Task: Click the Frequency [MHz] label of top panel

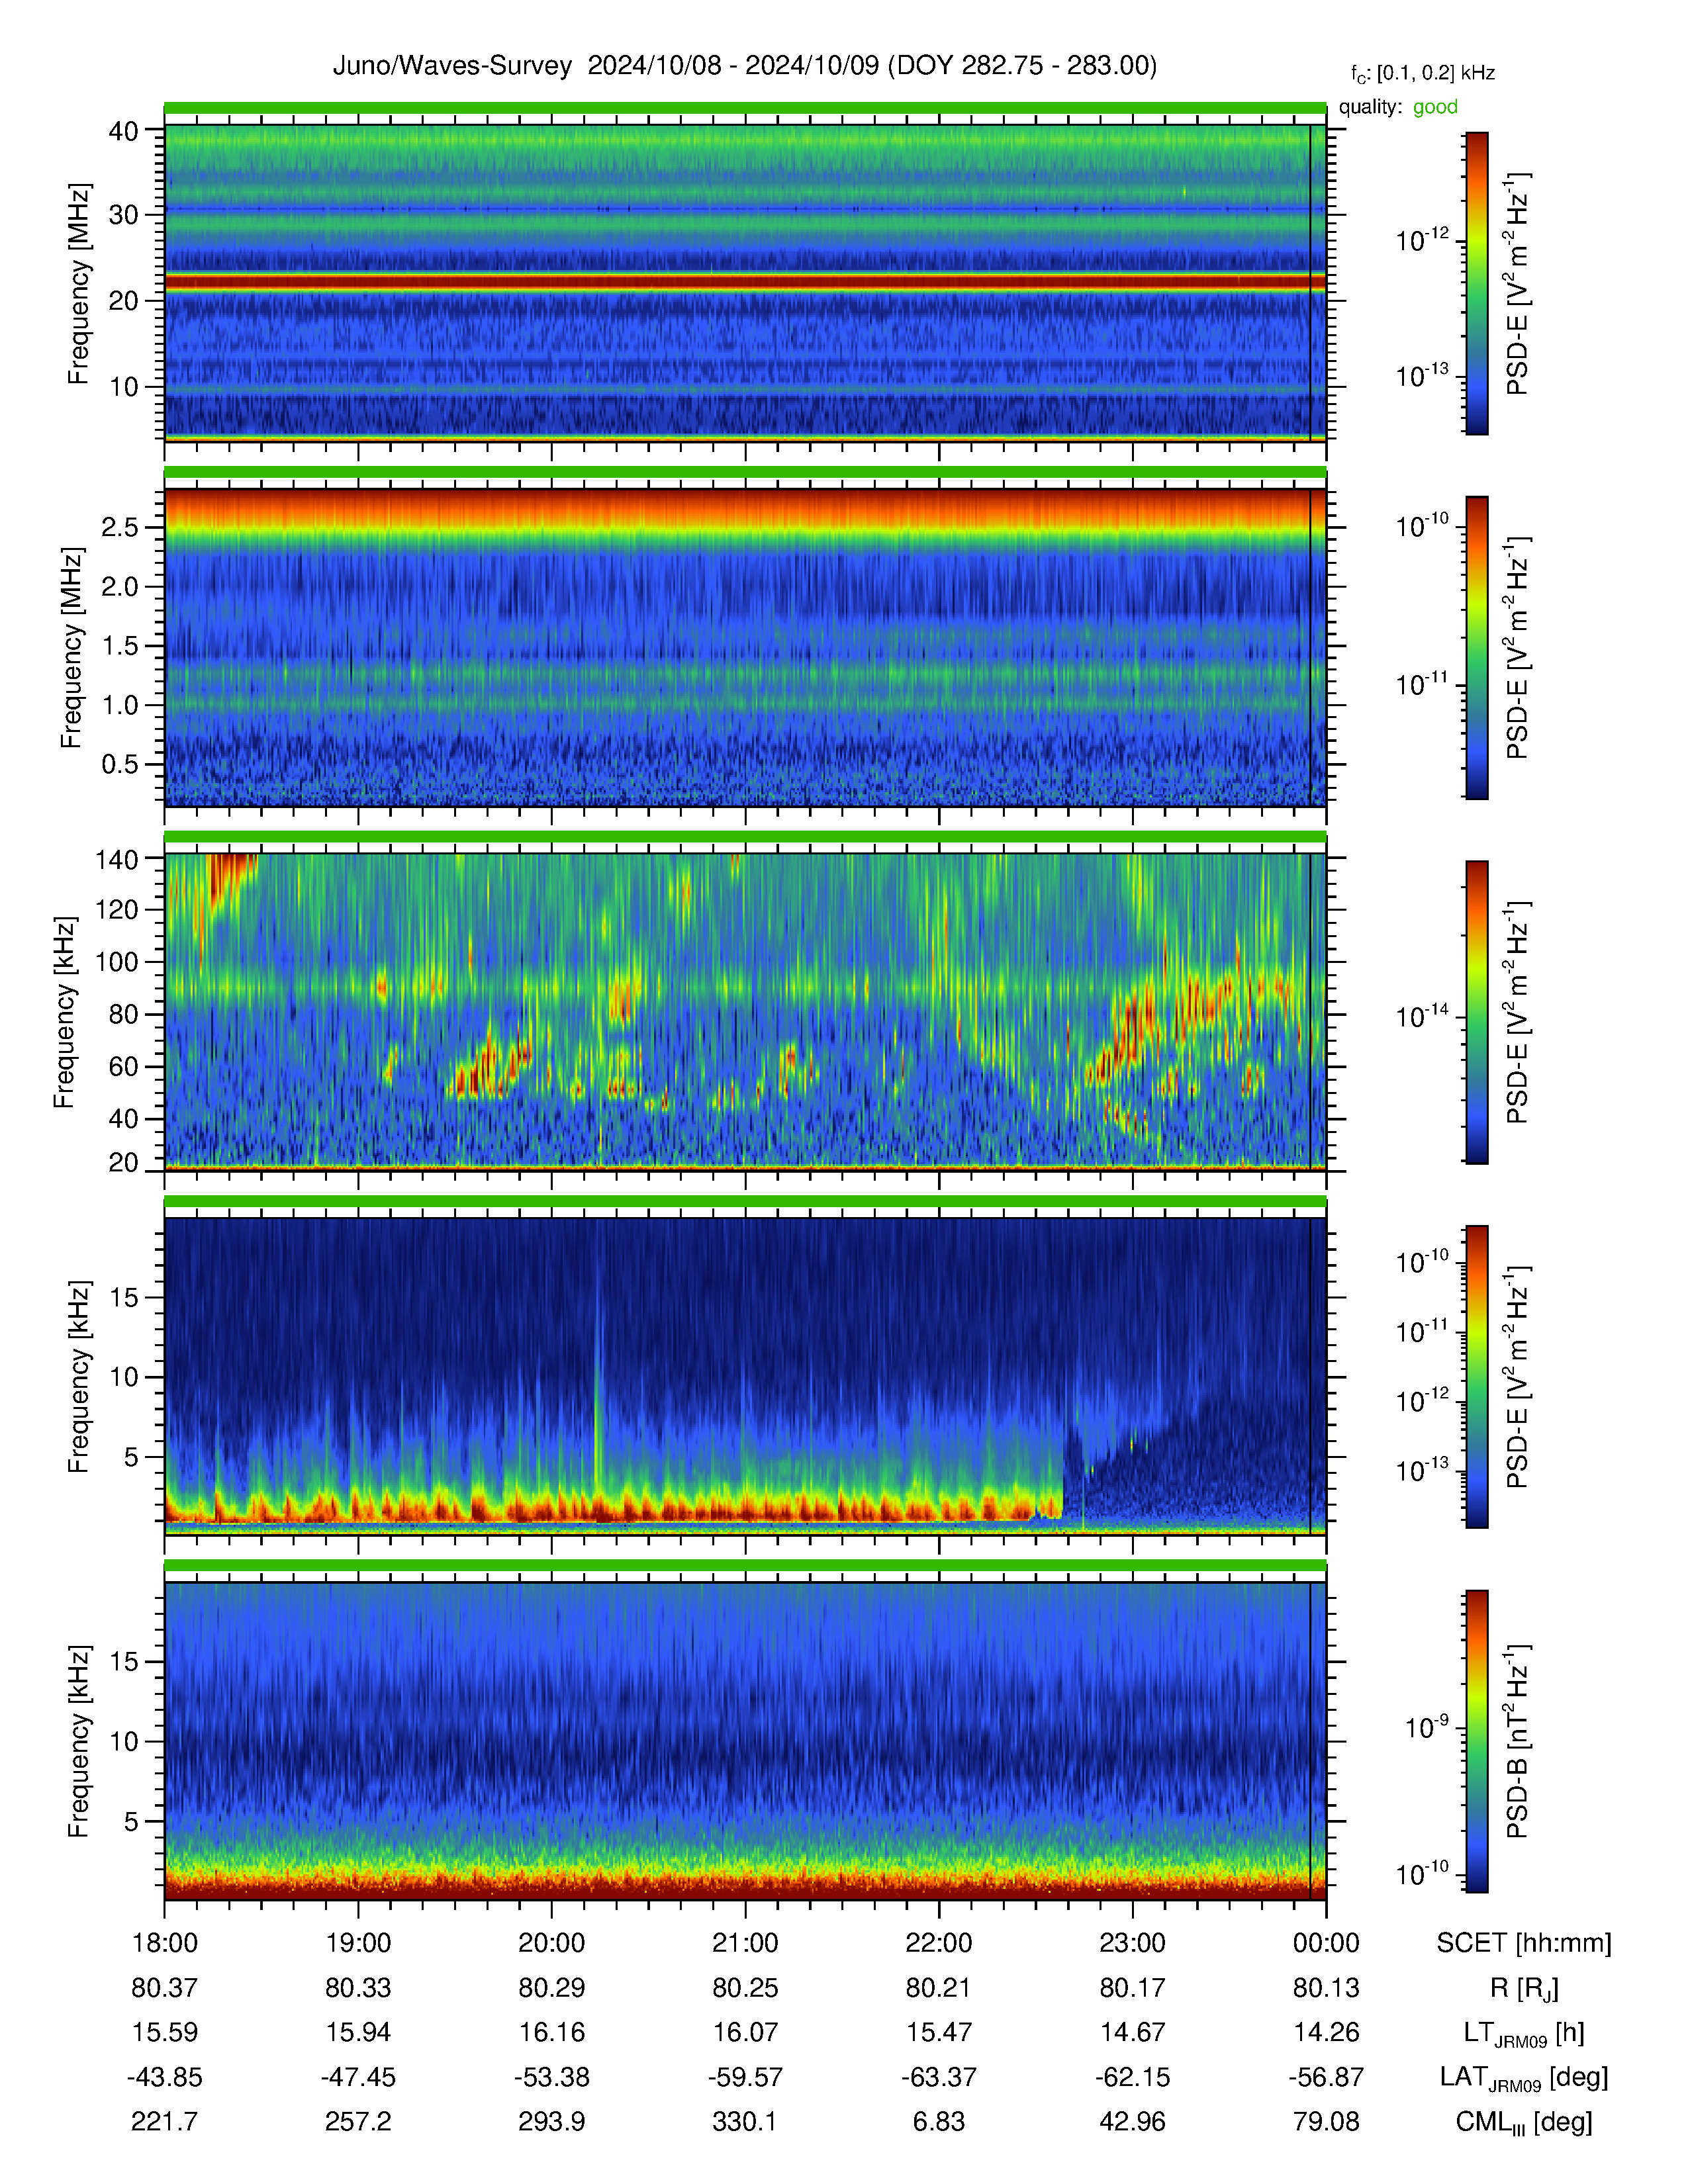Action: click(x=79, y=283)
